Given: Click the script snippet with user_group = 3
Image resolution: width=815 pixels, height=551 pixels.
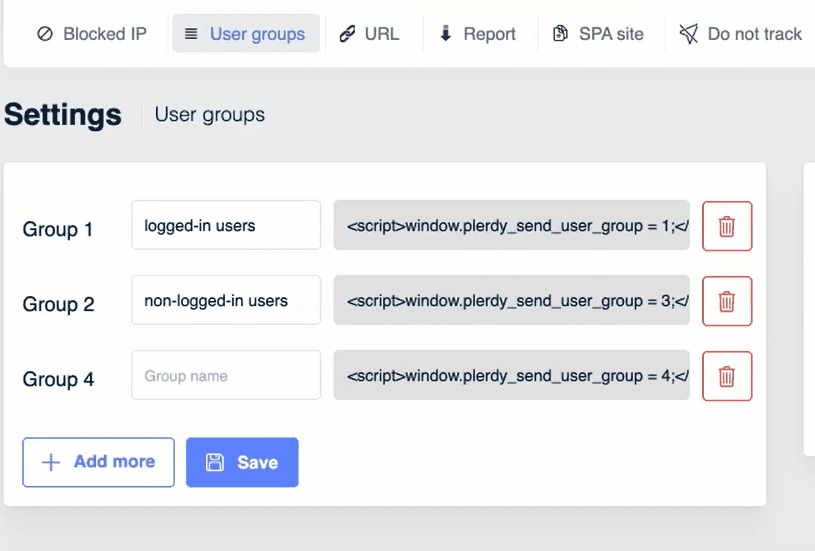Looking at the screenshot, I should pos(511,301).
